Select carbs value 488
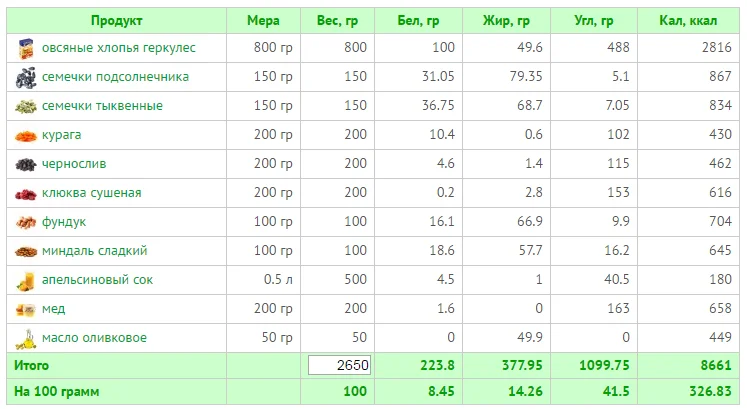This screenshot has height=409, width=747. [618, 47]
